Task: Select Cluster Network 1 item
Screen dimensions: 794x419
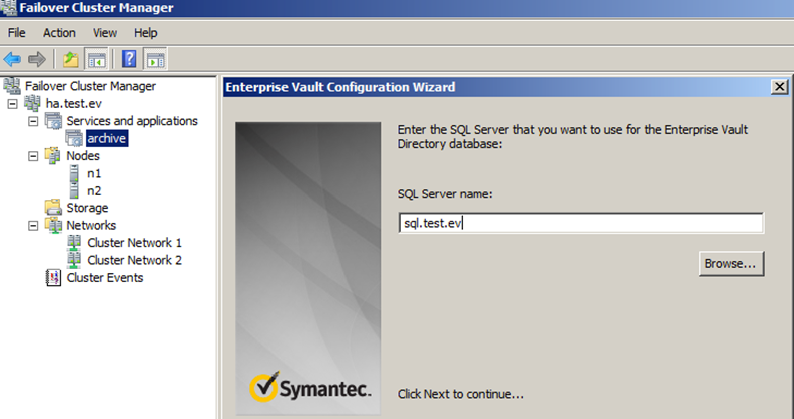Action: click(134, 243)
